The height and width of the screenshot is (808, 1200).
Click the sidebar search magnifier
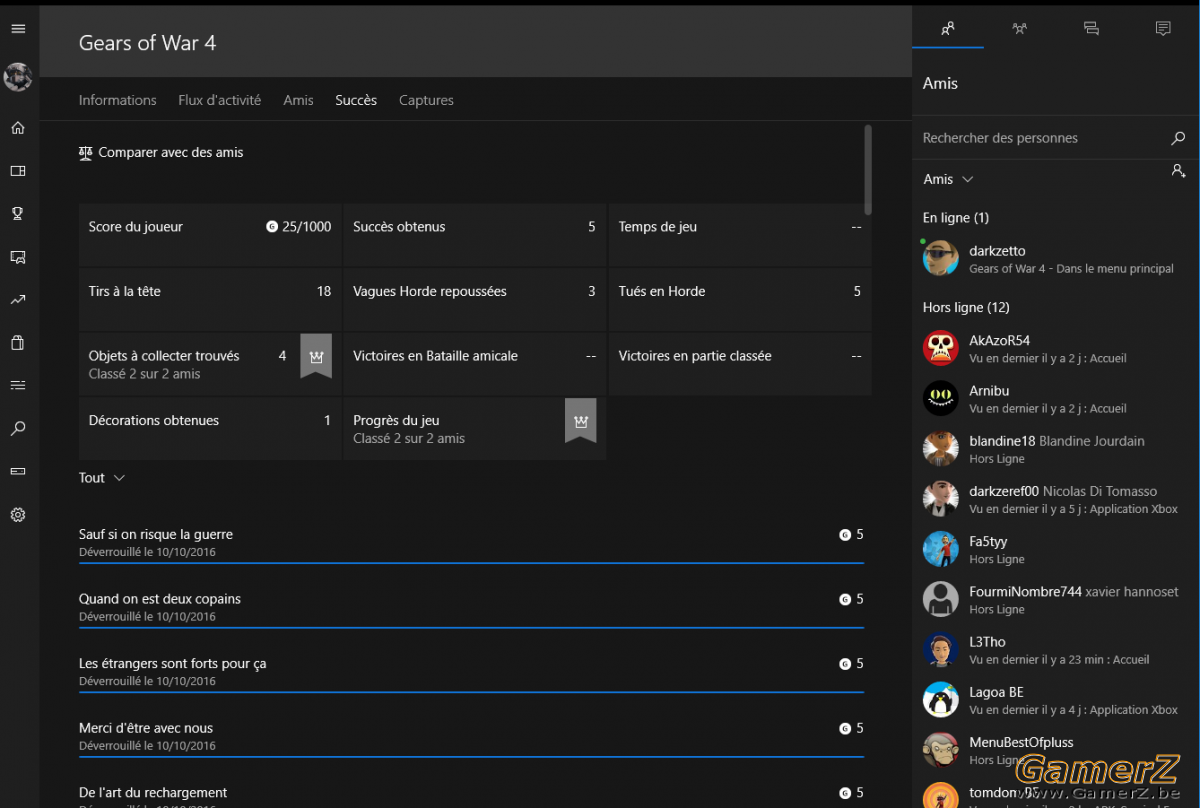(18, 428)
